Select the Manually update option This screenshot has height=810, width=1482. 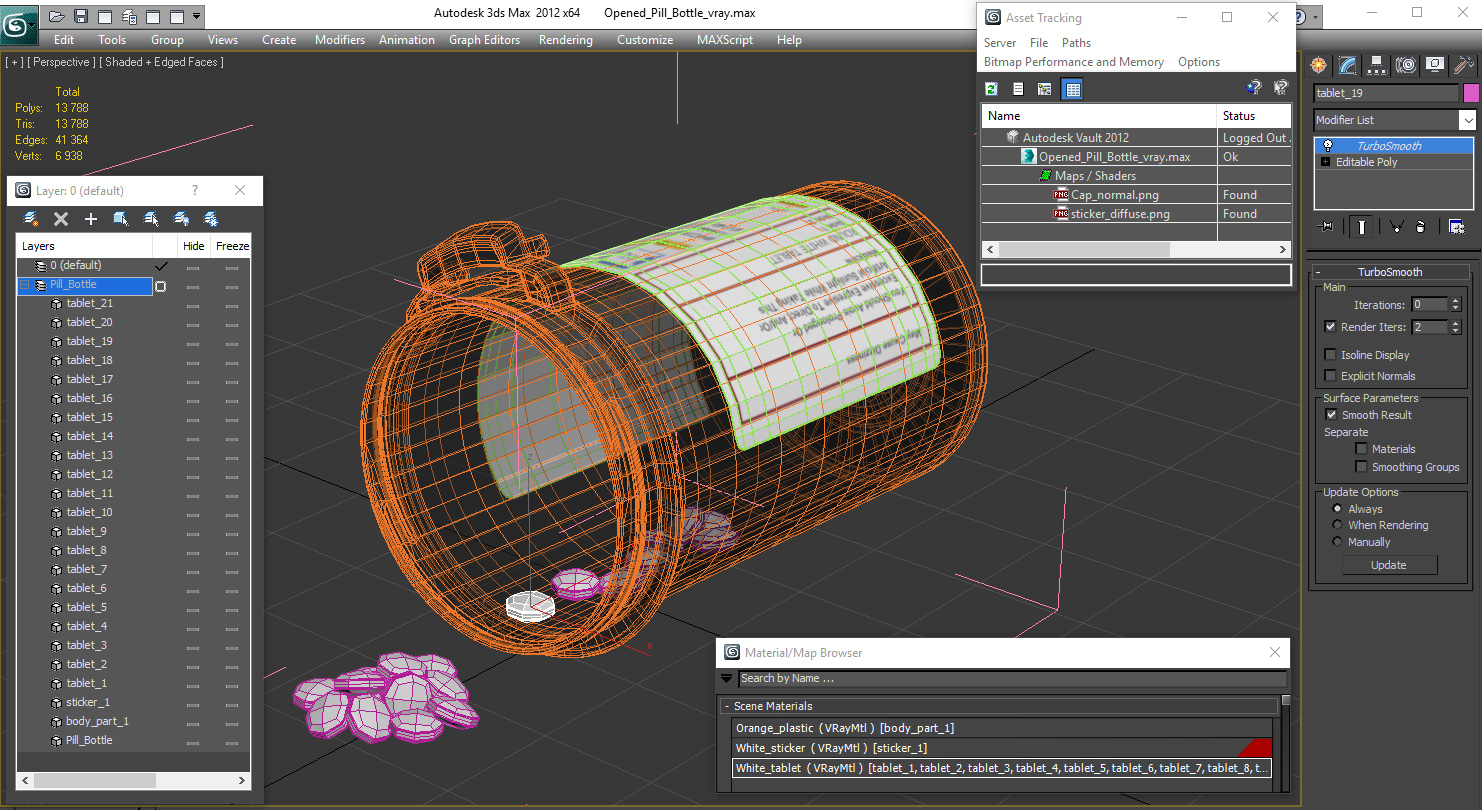1337,542
